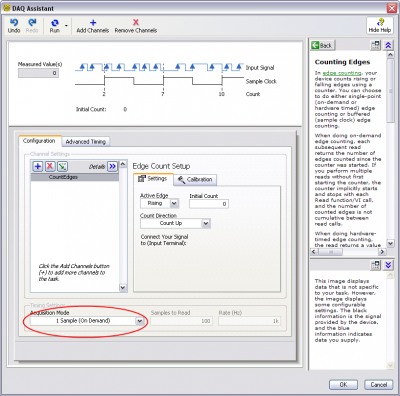Open the Active Edge dropdown
This screenshot has width=400, height=396.
(174, 203)
